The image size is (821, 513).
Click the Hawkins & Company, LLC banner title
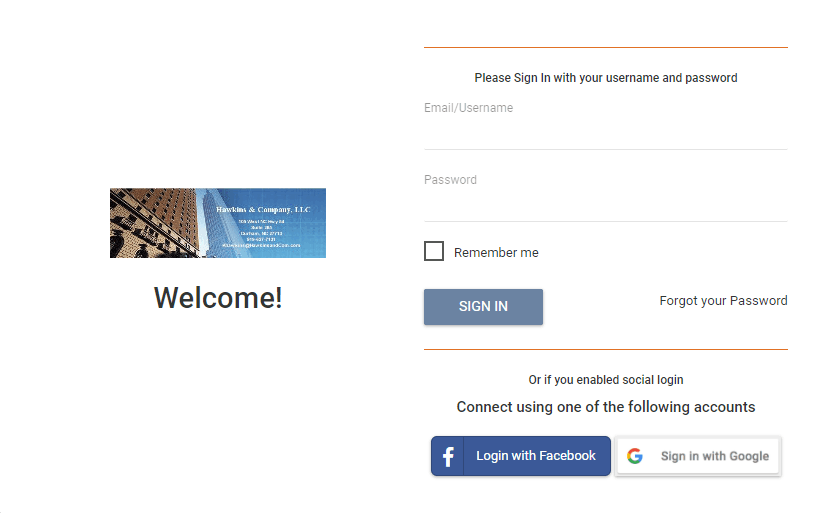[x=264, y=209]
